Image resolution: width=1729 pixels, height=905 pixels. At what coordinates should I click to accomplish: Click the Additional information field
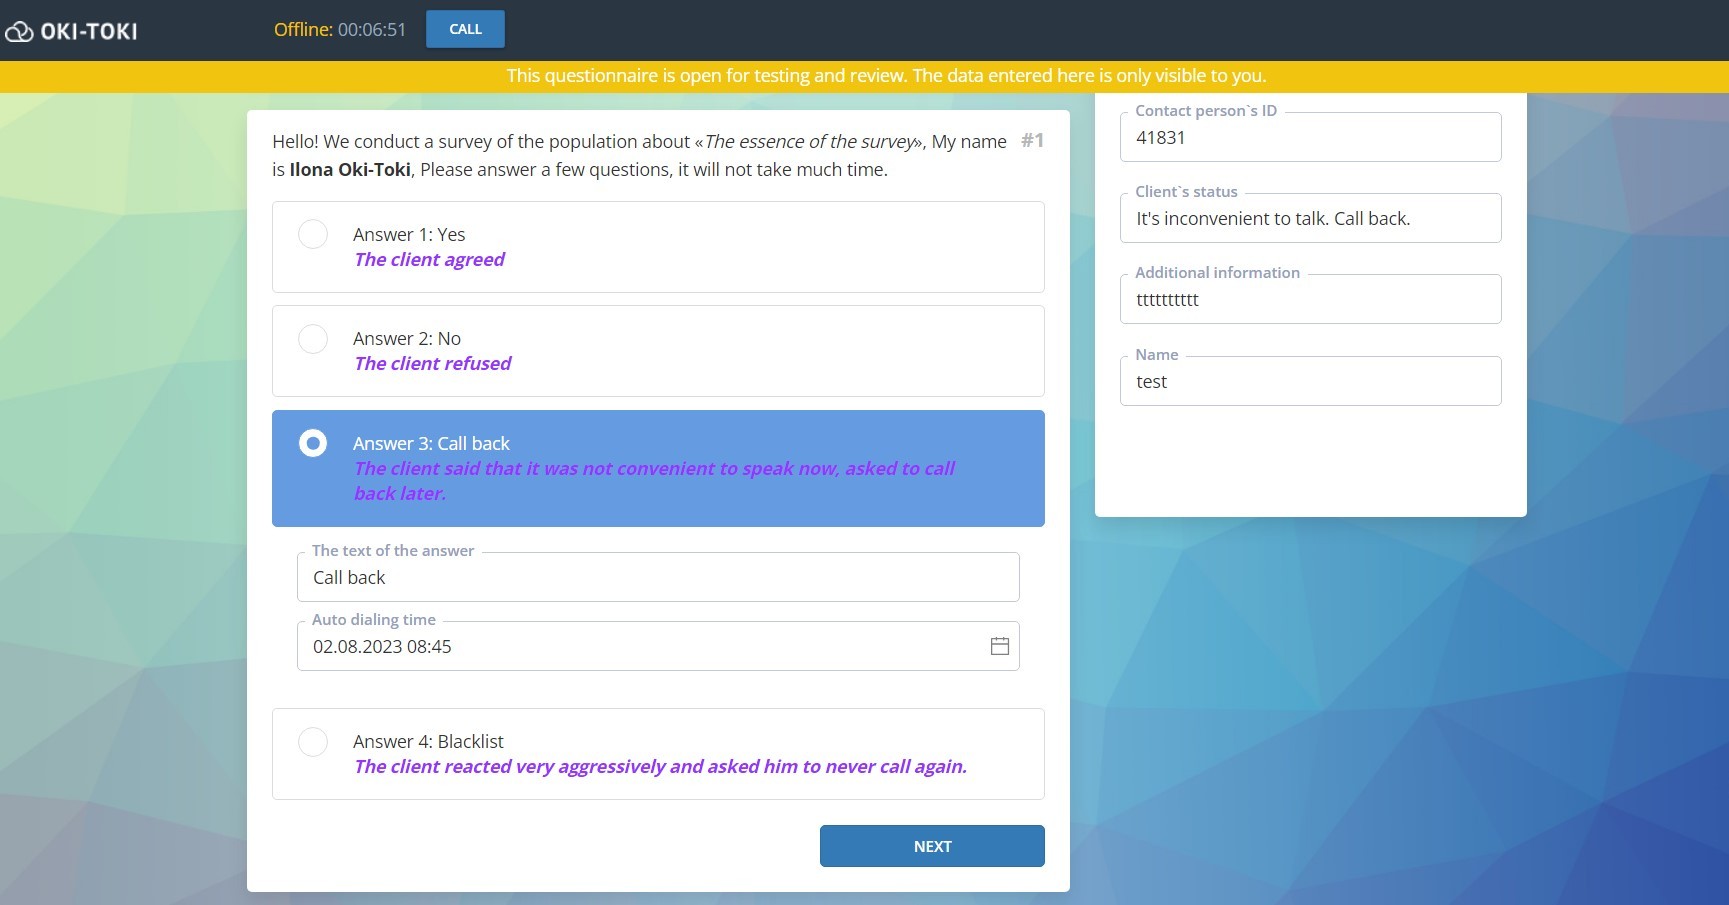point(1310,300)
